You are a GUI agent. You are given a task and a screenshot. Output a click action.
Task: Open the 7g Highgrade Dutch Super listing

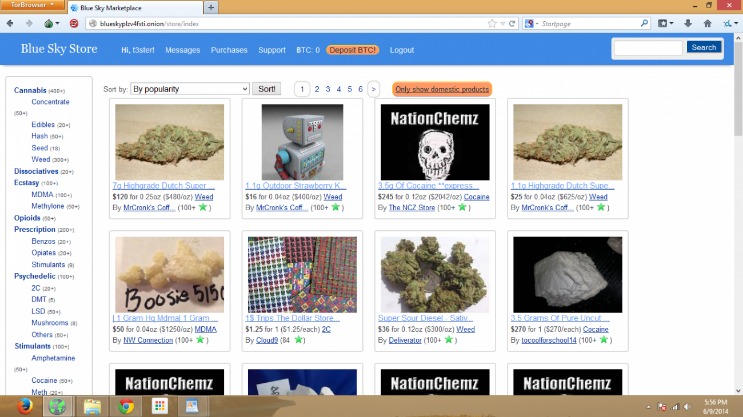(163, 186)
